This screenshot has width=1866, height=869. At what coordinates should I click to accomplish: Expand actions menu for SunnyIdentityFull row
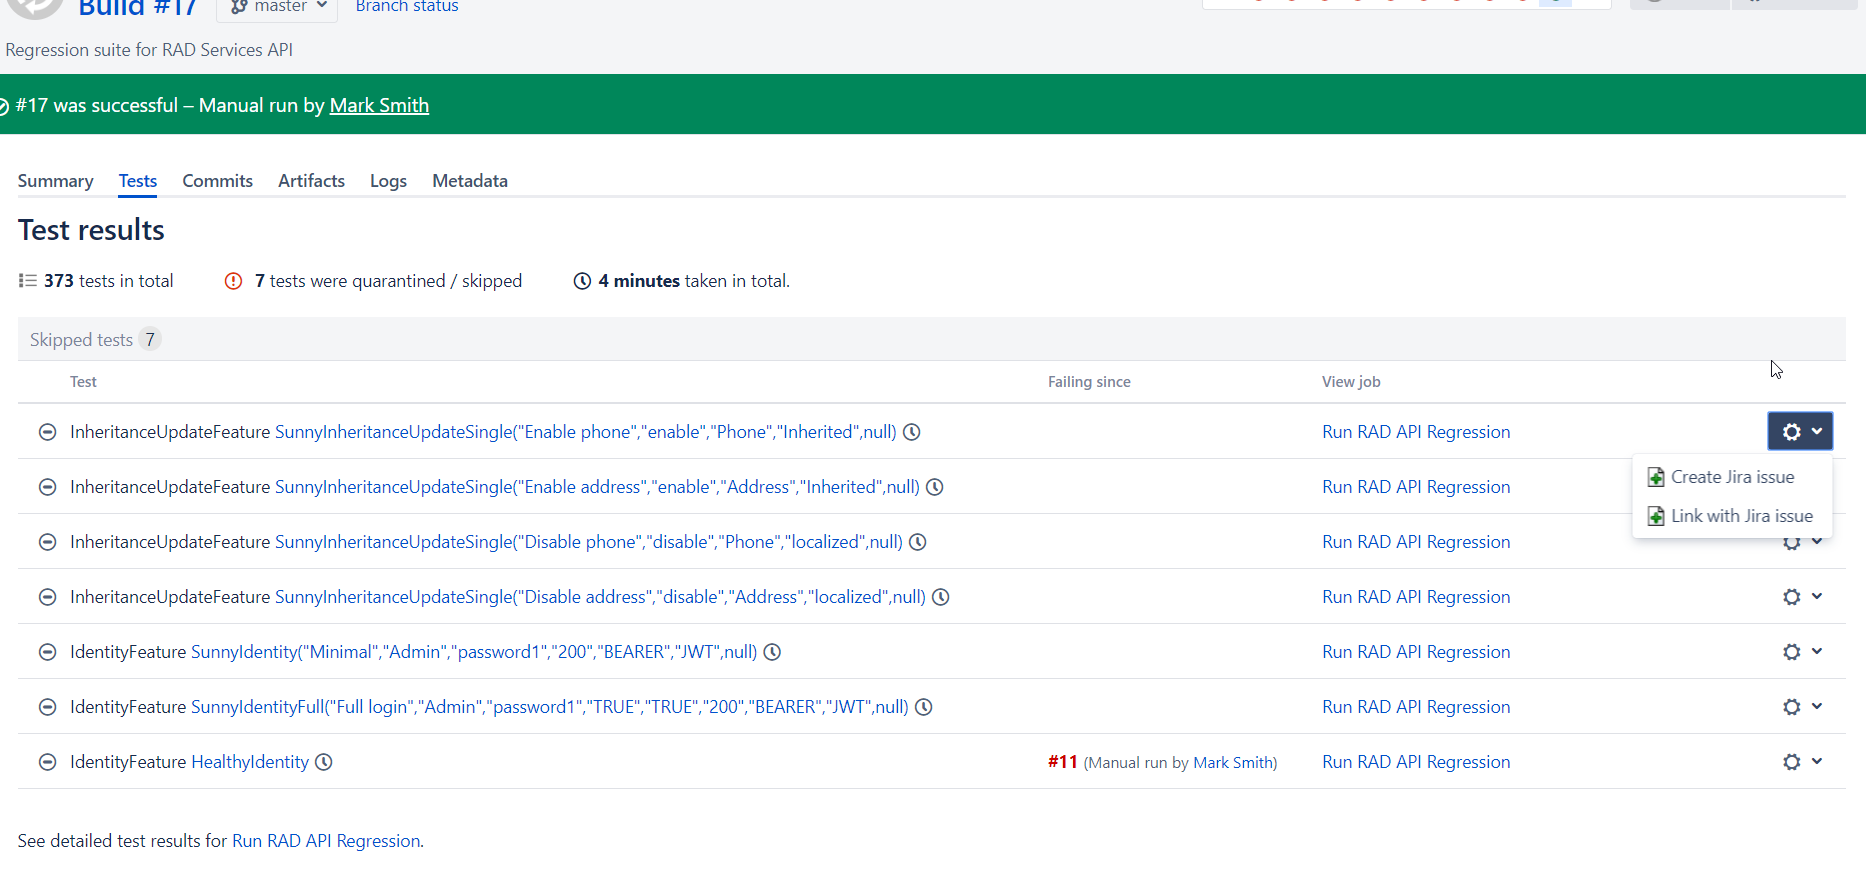(1802, 707)
